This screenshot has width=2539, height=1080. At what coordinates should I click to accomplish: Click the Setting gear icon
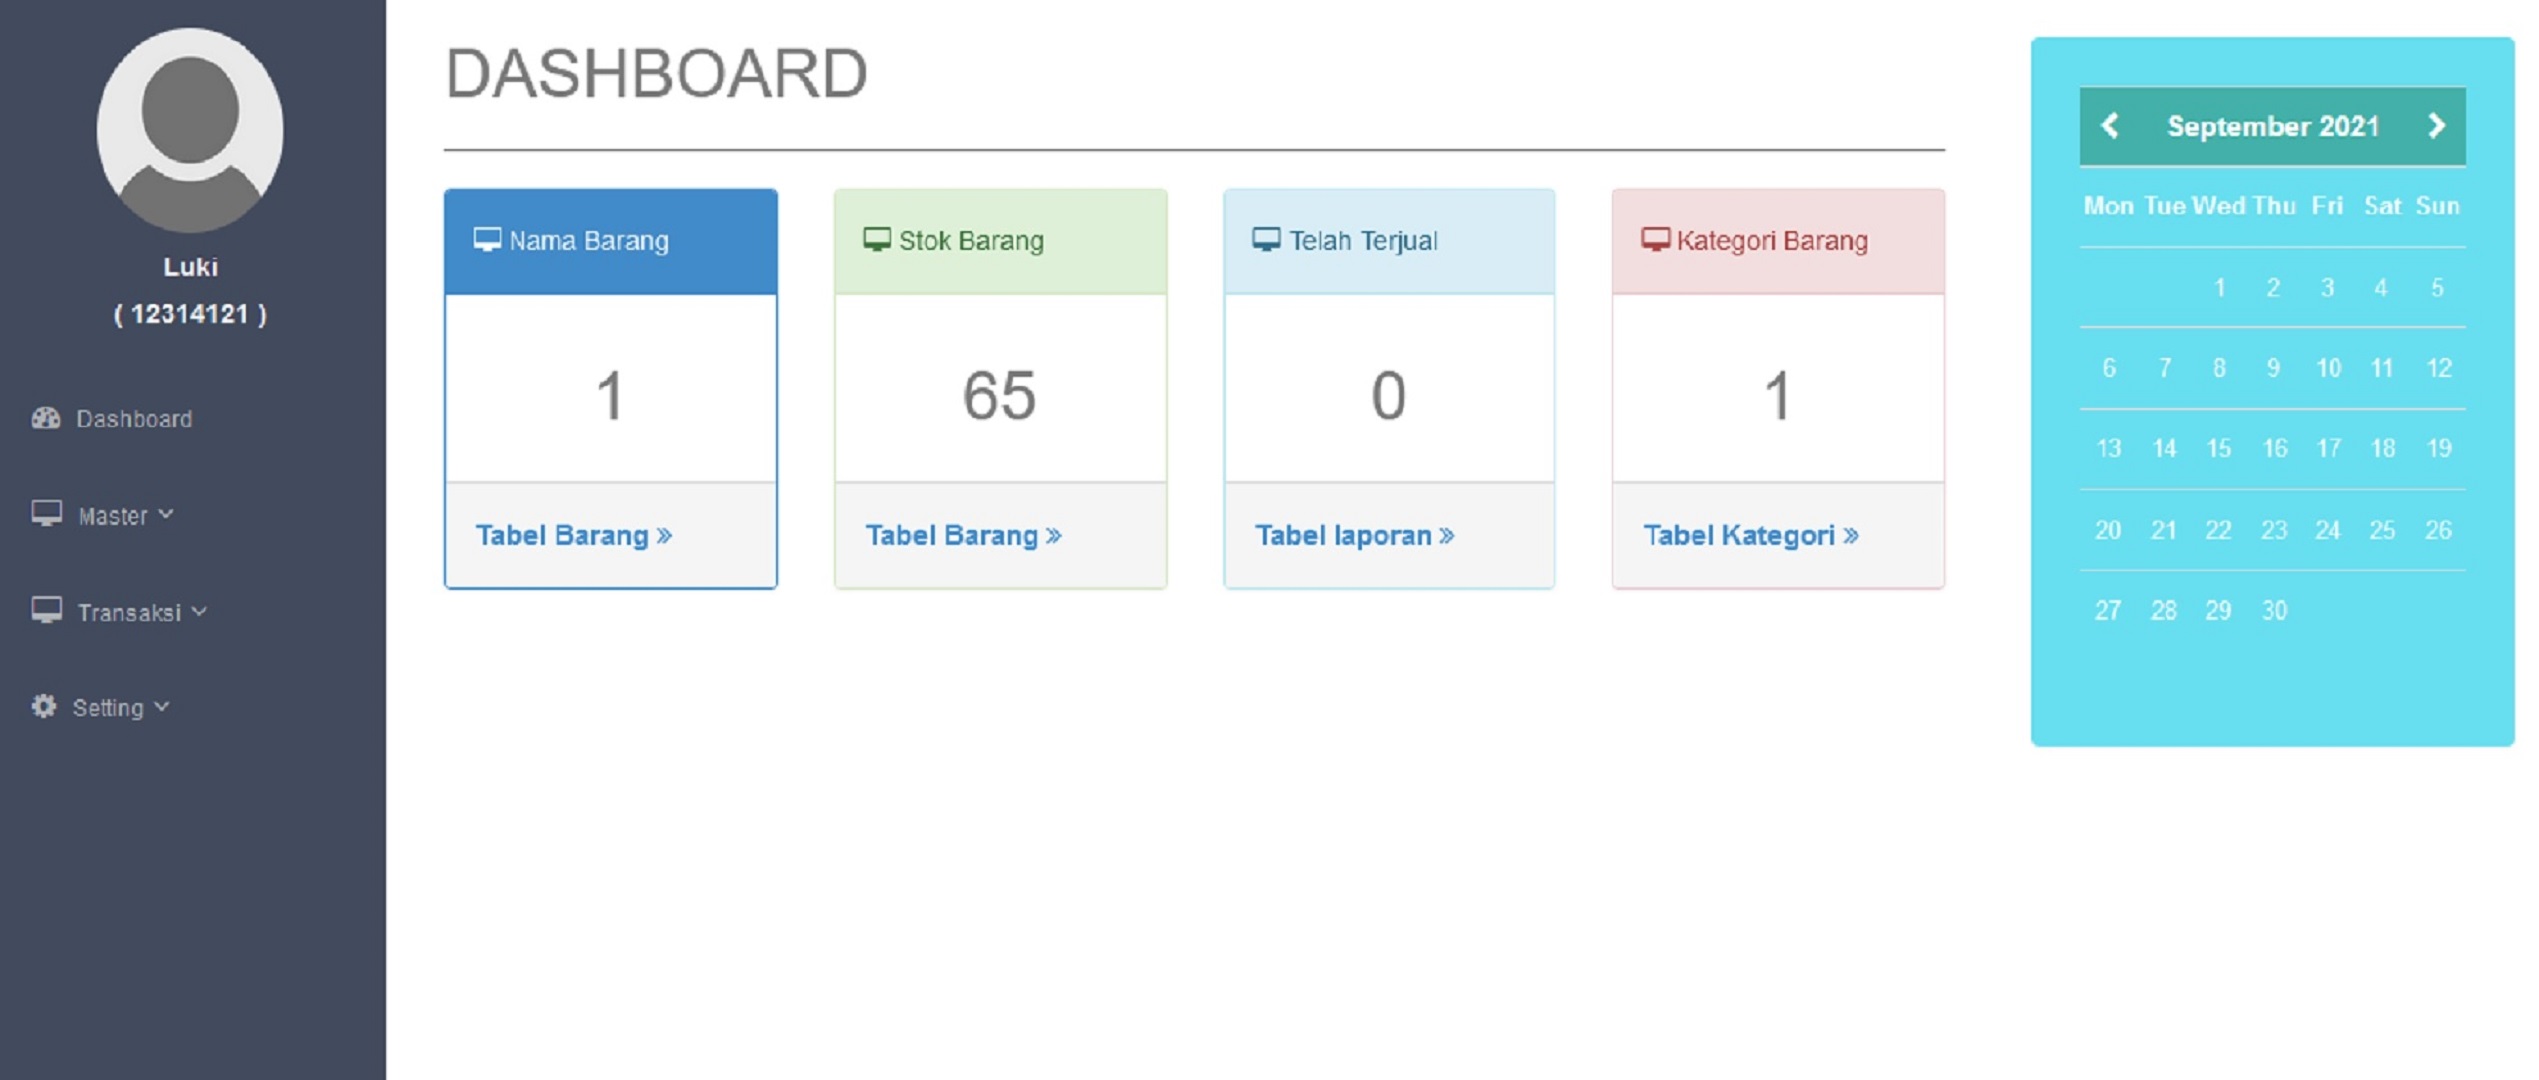point(44,706)
